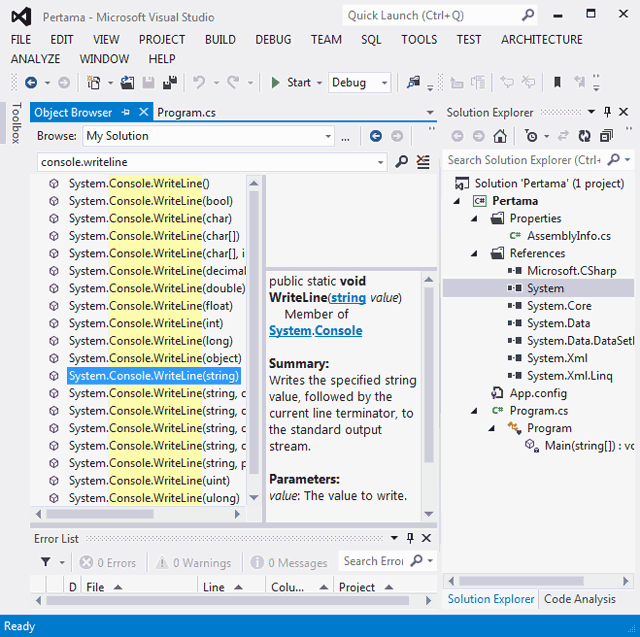Click the Open File toolbar icon
Image resolution: width=640 pixels, height=637 pixels.
coord(127,83)
